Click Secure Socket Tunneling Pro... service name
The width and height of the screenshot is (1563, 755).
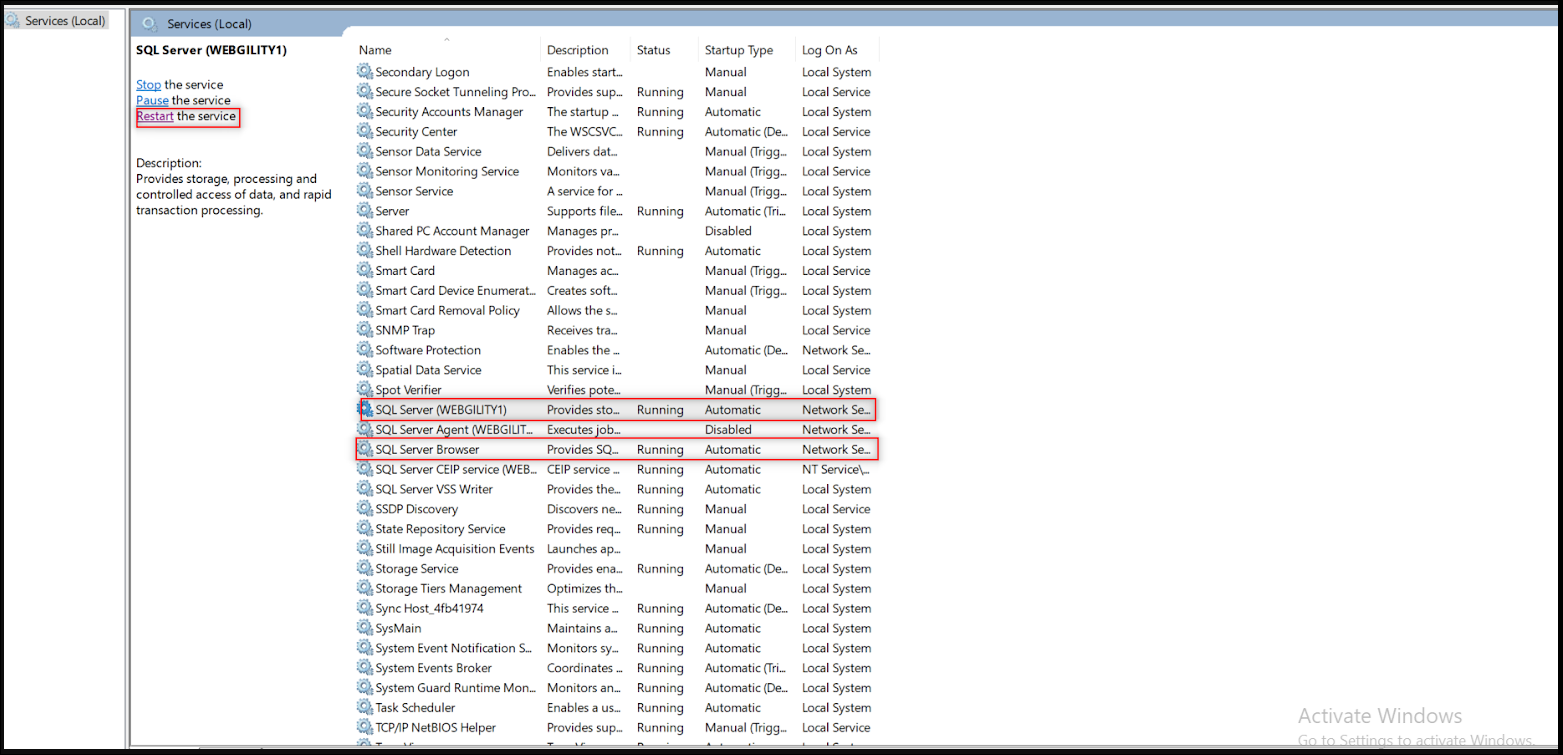point(455,92)
